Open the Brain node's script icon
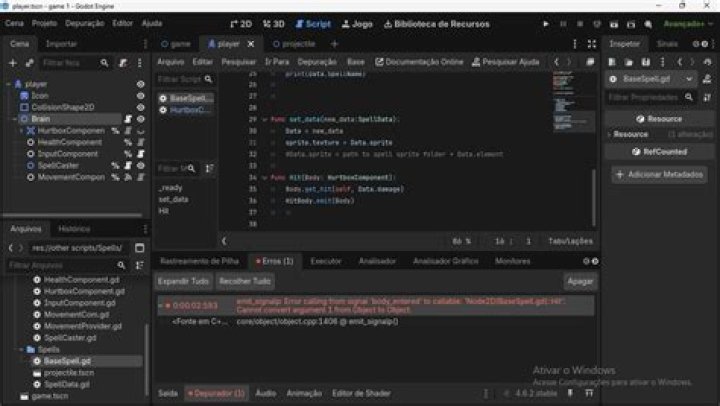Viewport: 720px width, 406px height. (x=128, y=119)
